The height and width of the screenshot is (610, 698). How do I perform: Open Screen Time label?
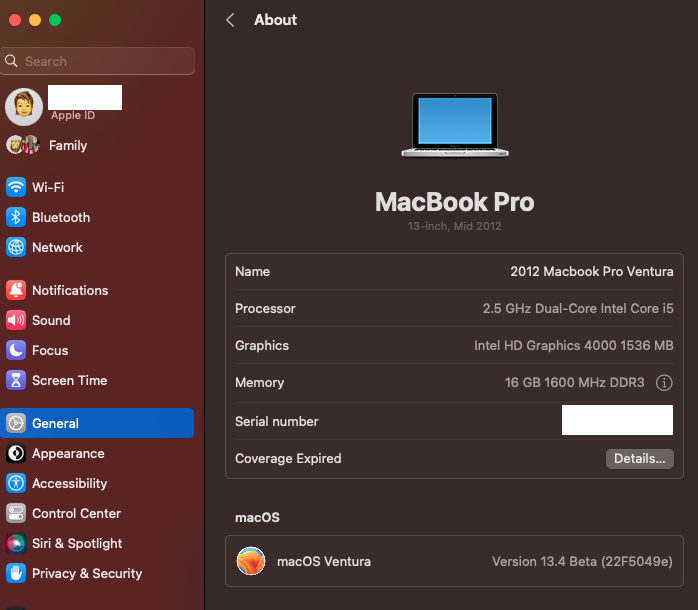pos(70,380)
